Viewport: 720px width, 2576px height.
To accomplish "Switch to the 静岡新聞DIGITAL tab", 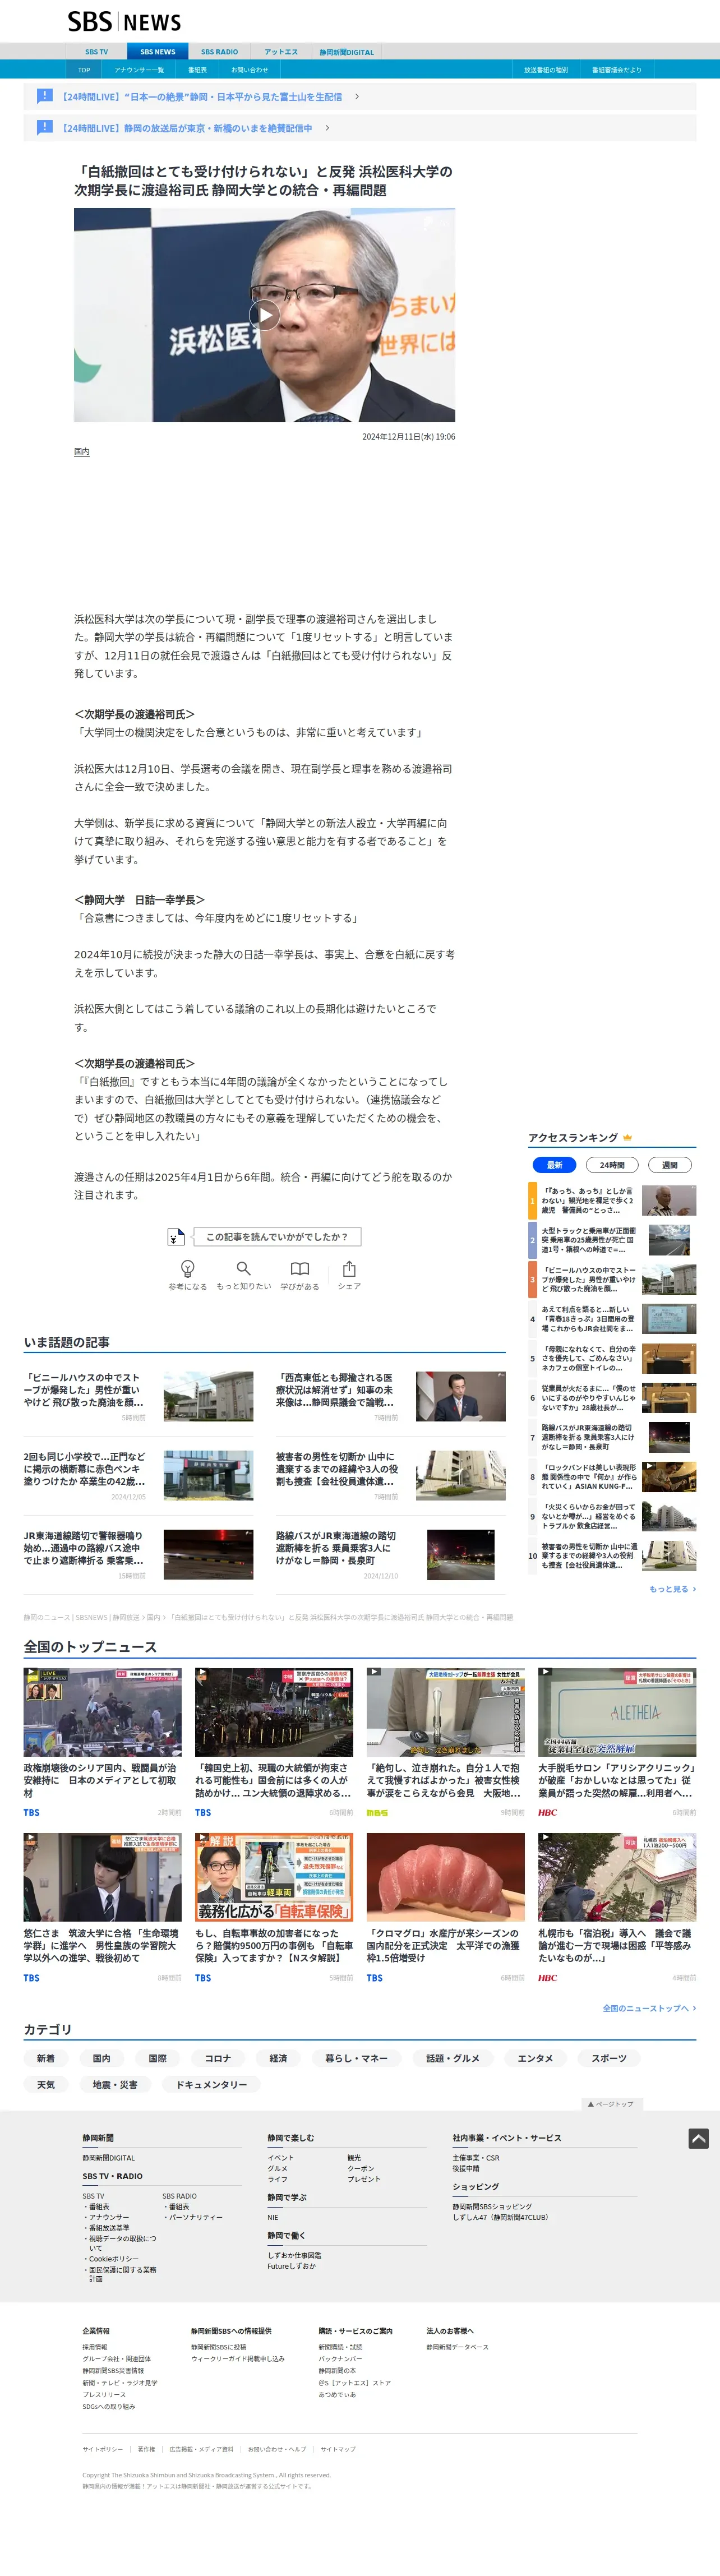I will click(x=347, y=52).
